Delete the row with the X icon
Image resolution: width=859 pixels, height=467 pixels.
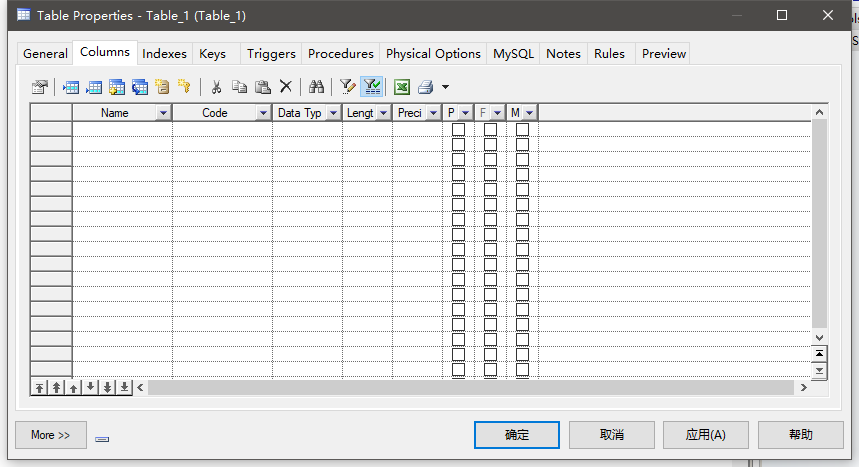point(285,87)
